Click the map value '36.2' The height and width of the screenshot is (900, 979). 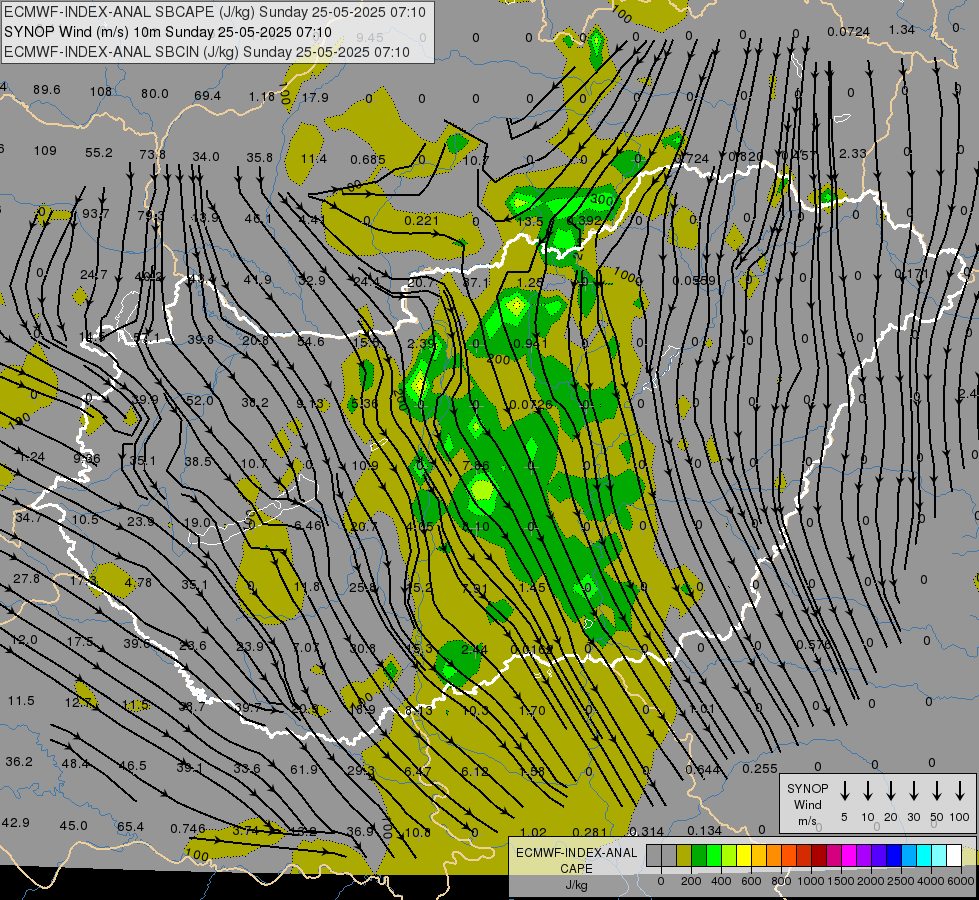point(19,761)
